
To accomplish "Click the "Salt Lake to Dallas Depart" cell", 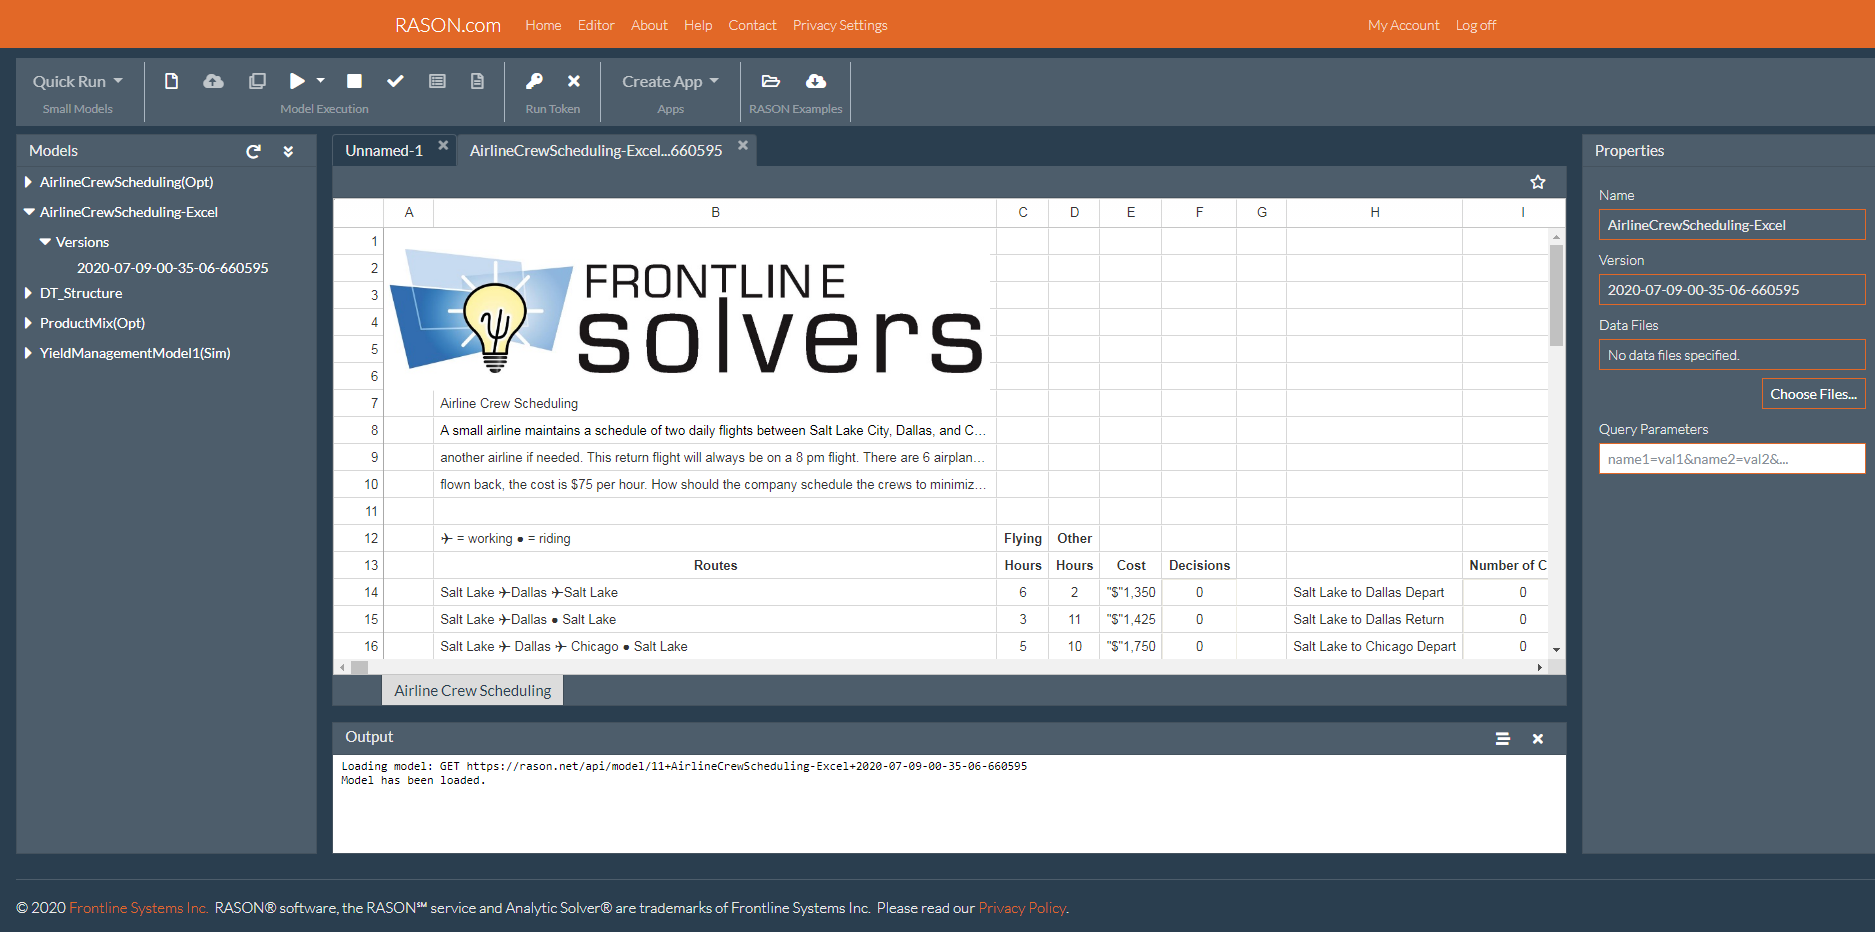I will coord(1374,593).
